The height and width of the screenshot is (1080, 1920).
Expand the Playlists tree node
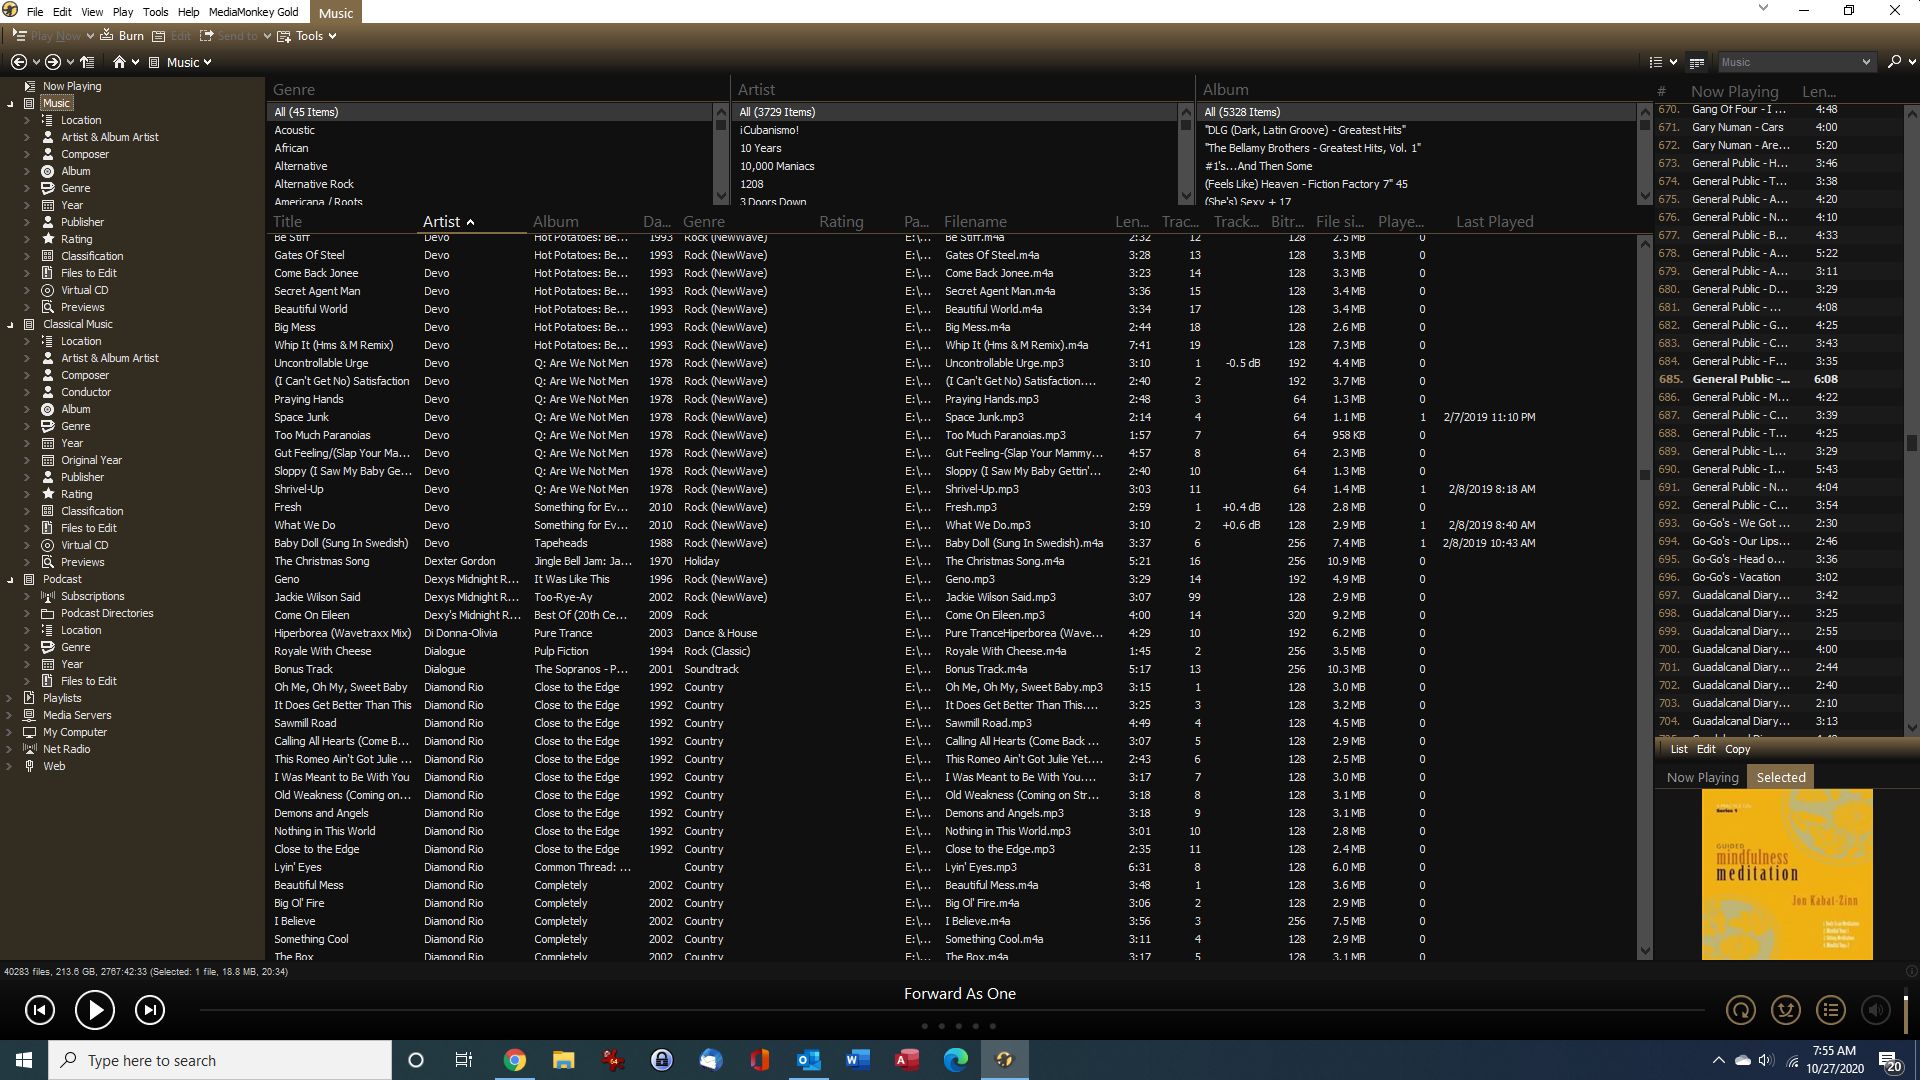[x=10, y=698]
